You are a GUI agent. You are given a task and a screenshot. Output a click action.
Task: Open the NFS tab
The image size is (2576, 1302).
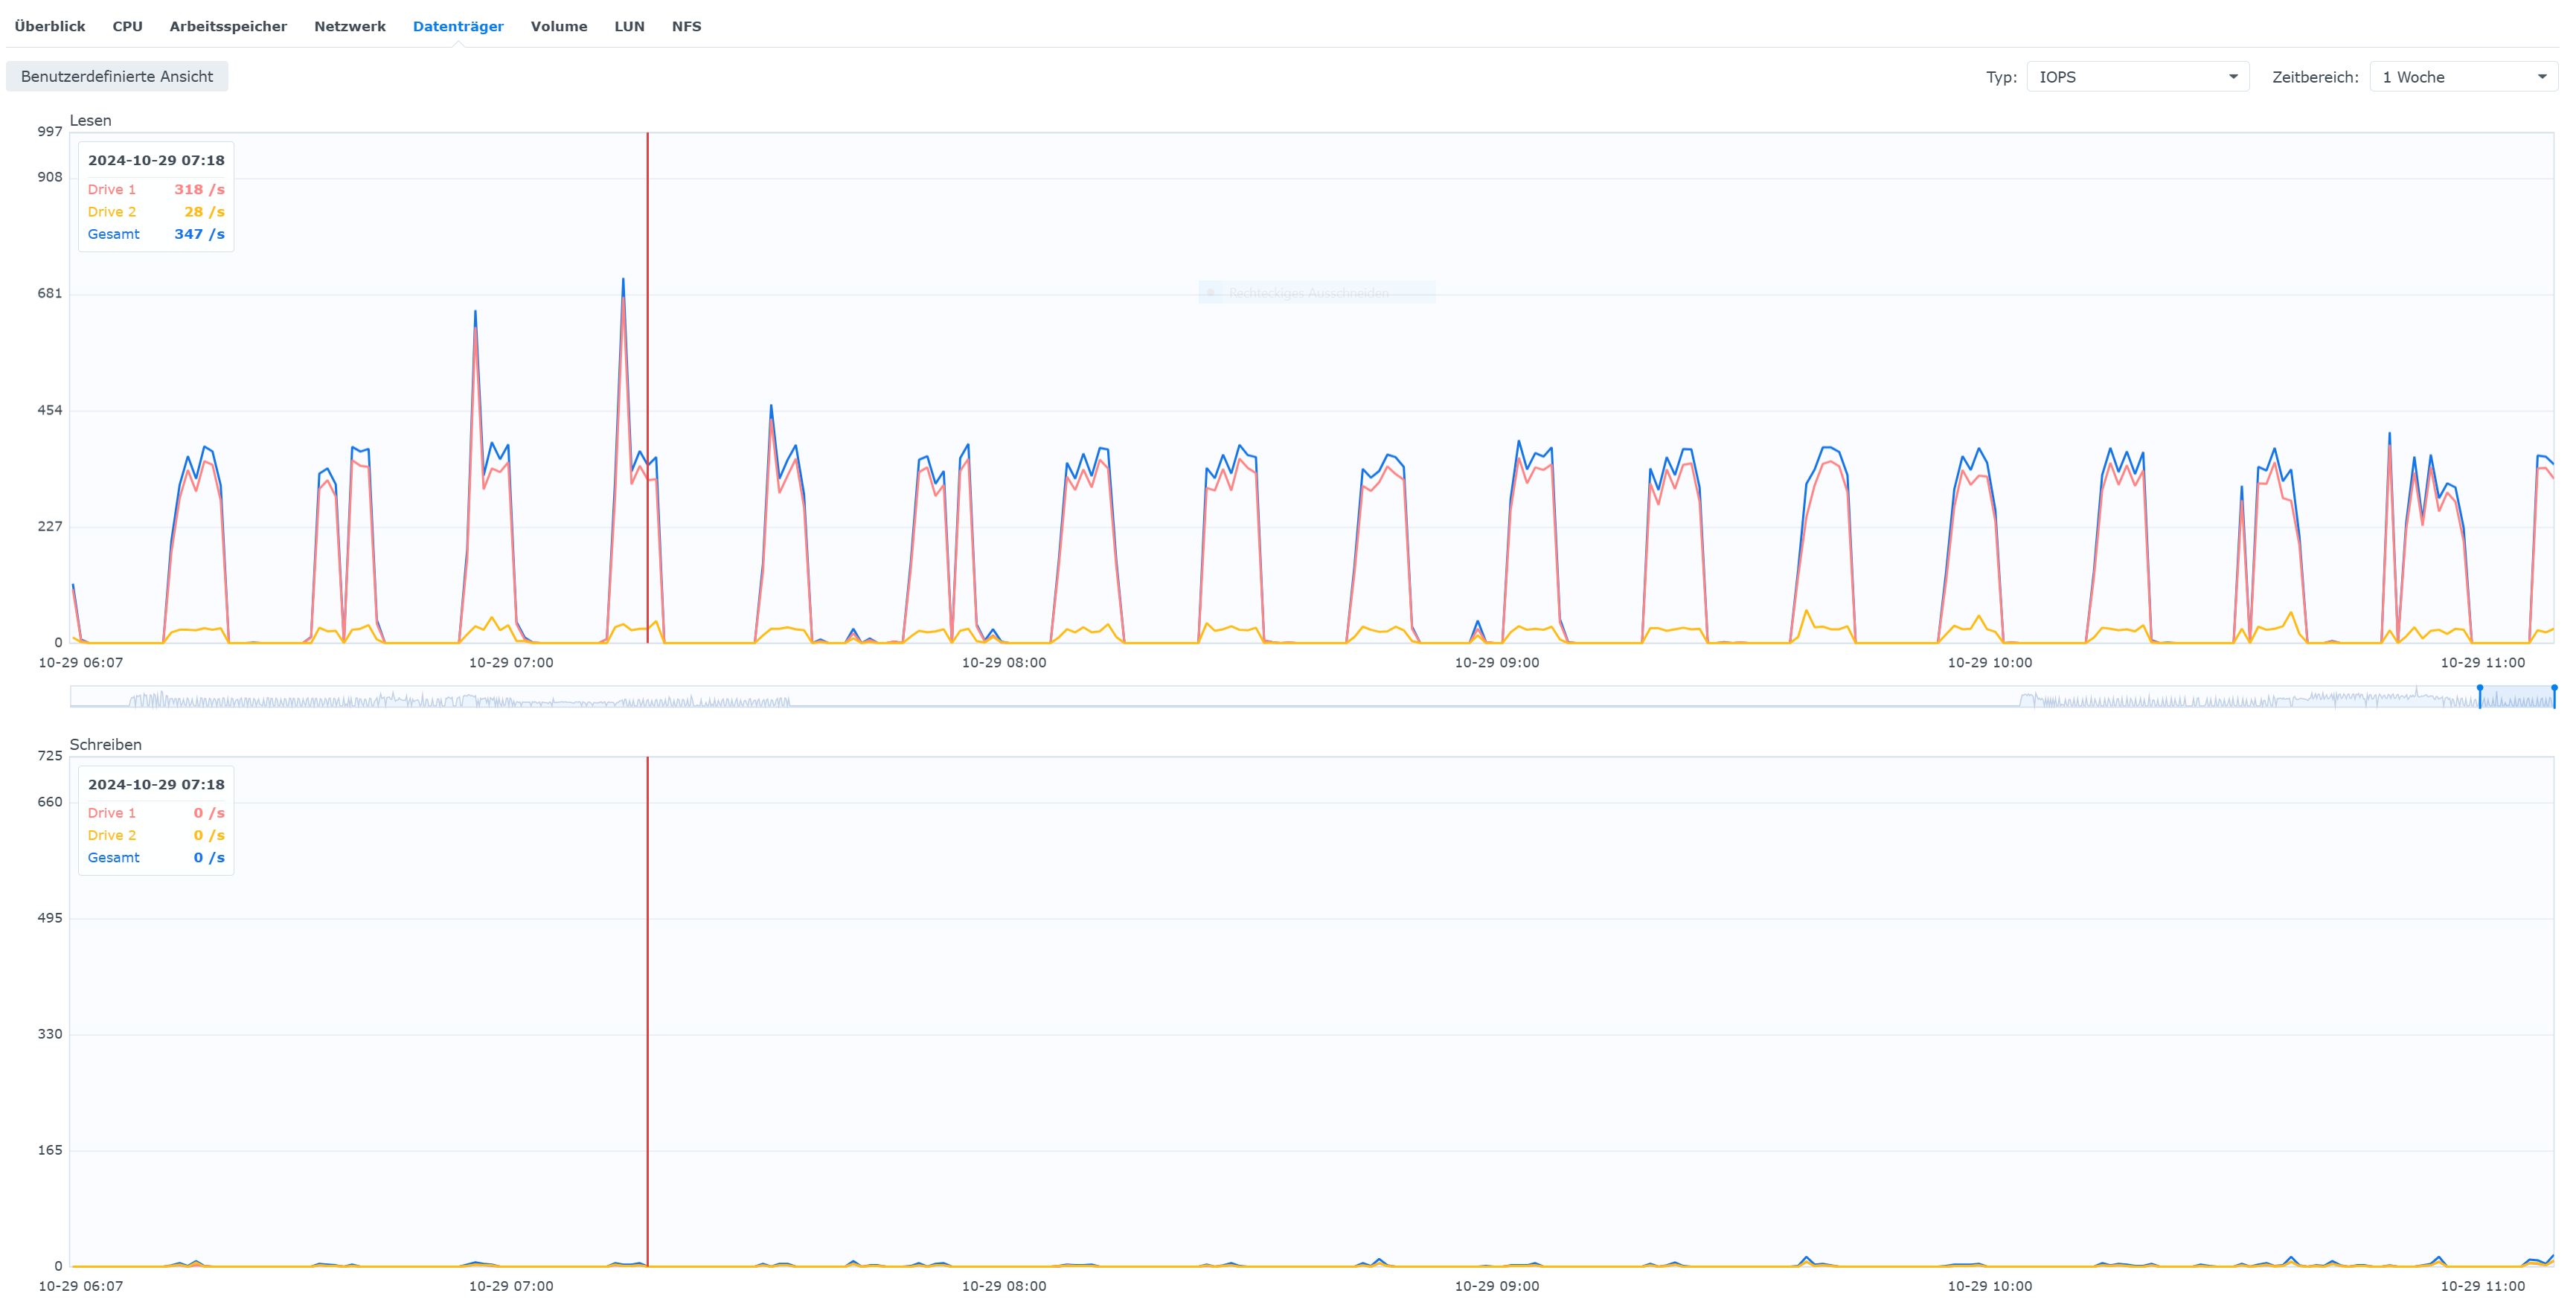pyautogui.click(x=686, y=26)
